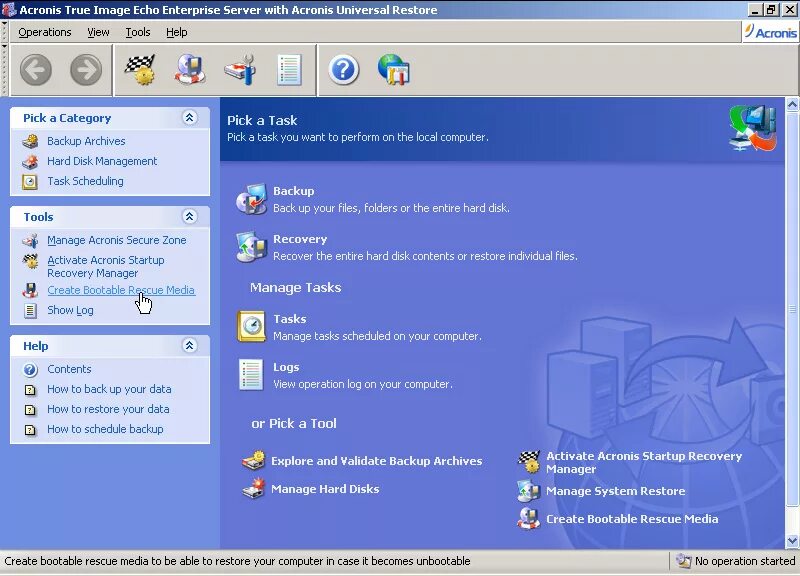The image size is (800, 576).
Task: Click sidebar Activate Acronis Startup Recovery Manager link
Action: (x=106, y=267)
